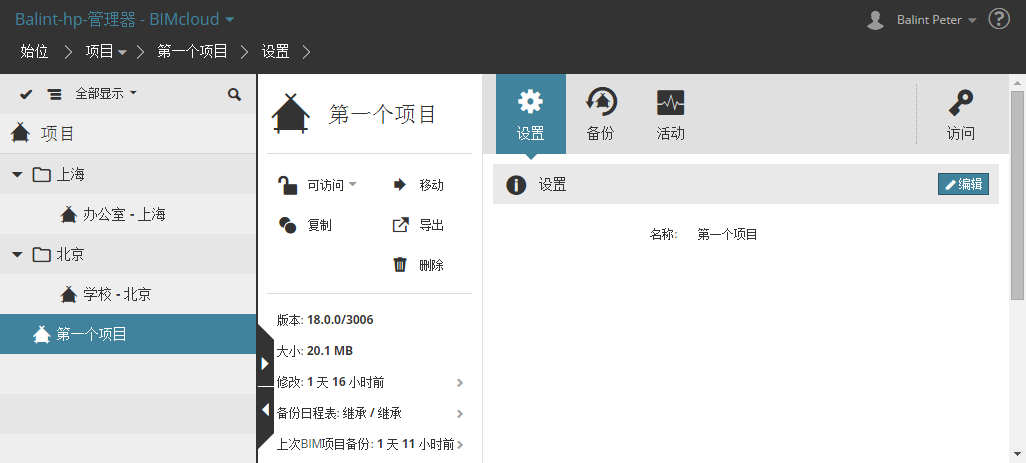This screenshot has width=1026, height=463.
Task: Click the info icon in 设置 header
Action: point(516,185)
